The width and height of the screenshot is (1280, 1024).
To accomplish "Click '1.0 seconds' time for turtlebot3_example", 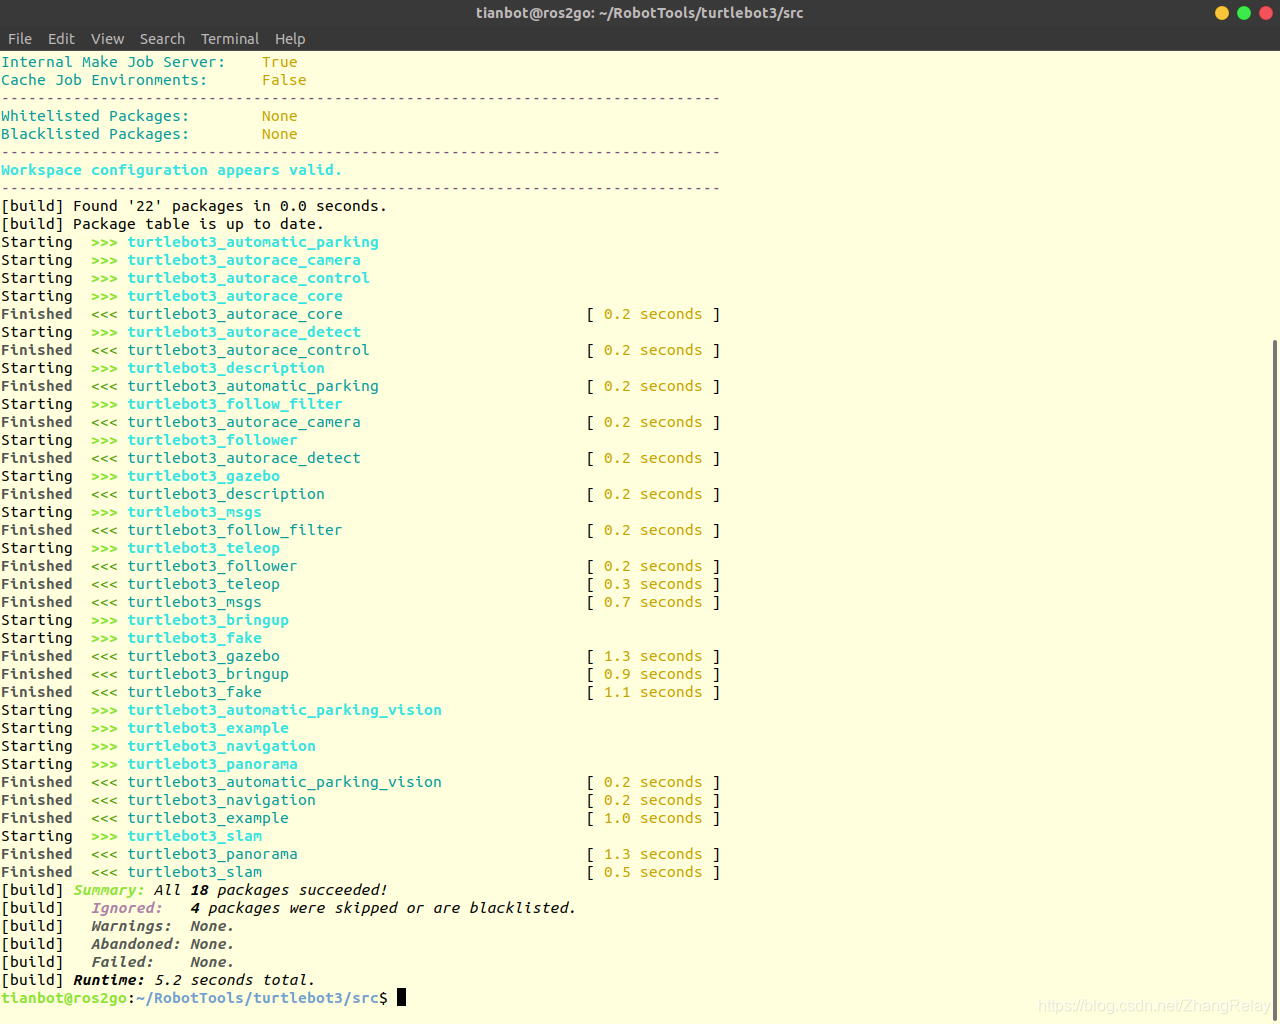I will point(653,818).
